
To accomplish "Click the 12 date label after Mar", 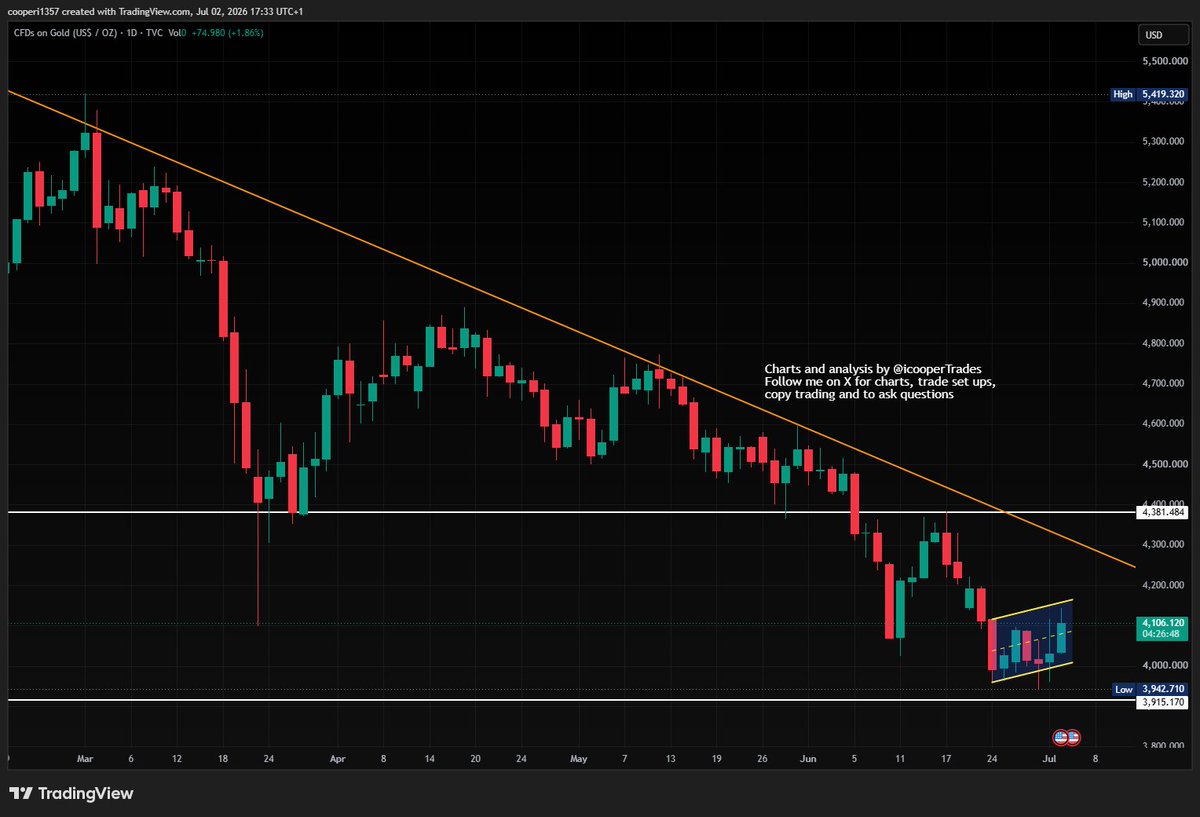I will [176, 759].
